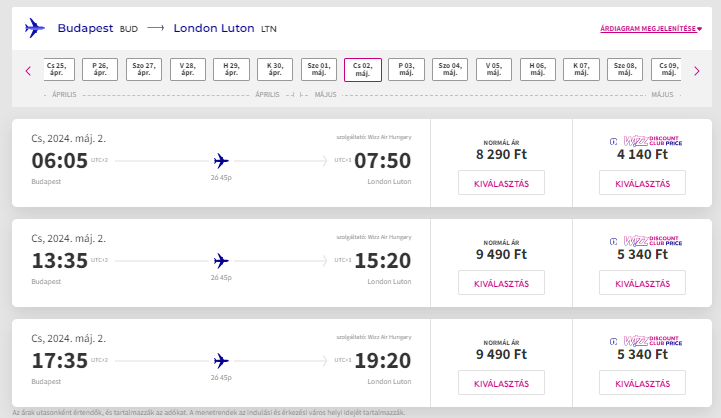Image resolution: width=721 pixels, height=418 pixels.
Task: Select the P 03, máj. date tab
Action: pos(406,70)
